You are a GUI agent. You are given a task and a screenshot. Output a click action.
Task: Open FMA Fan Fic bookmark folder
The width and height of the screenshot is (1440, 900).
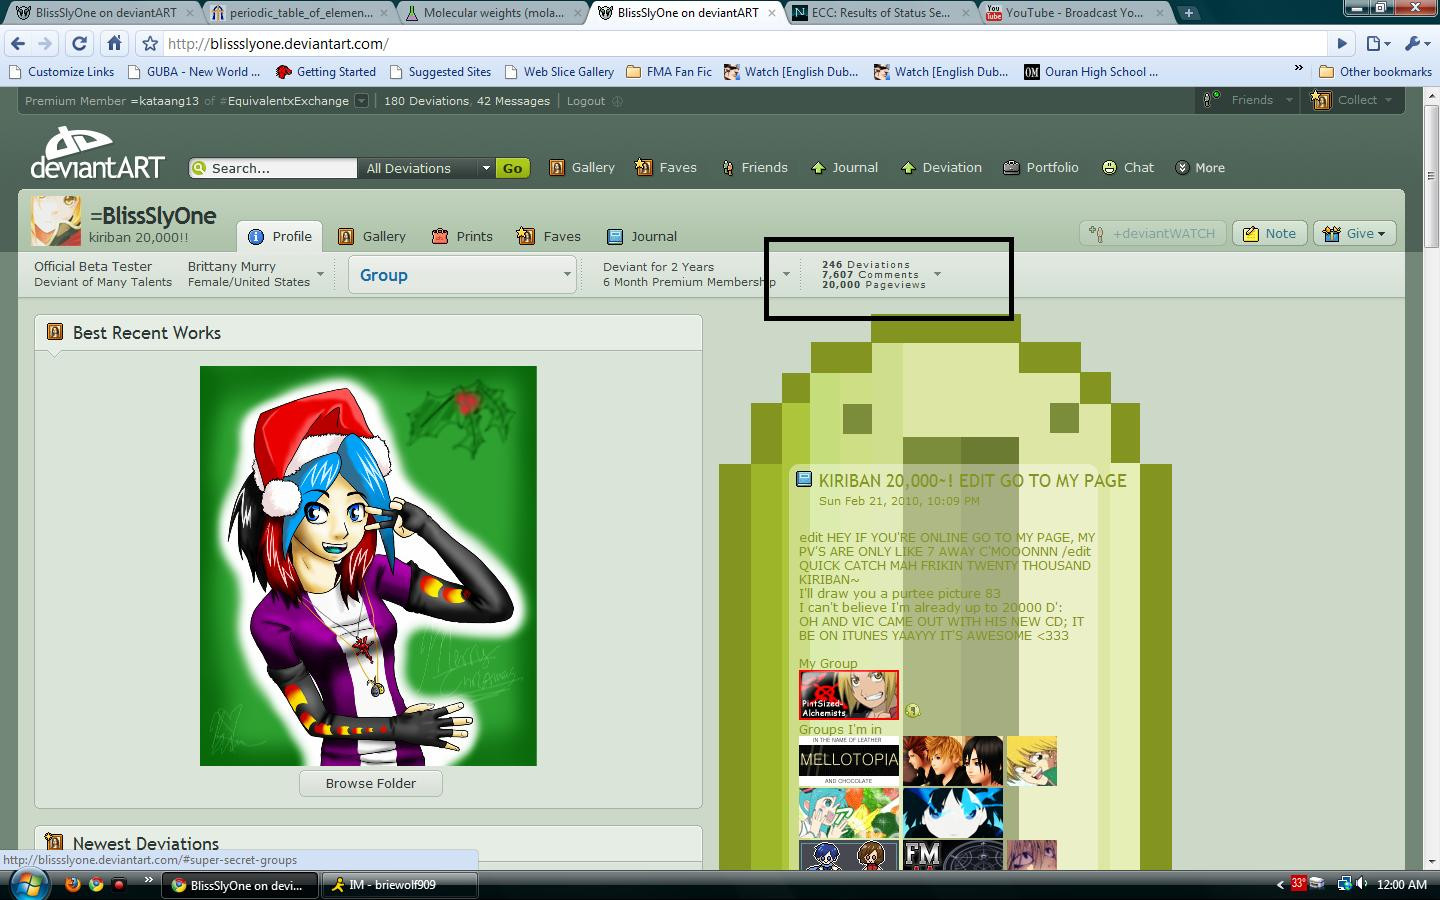click(669, 72)
